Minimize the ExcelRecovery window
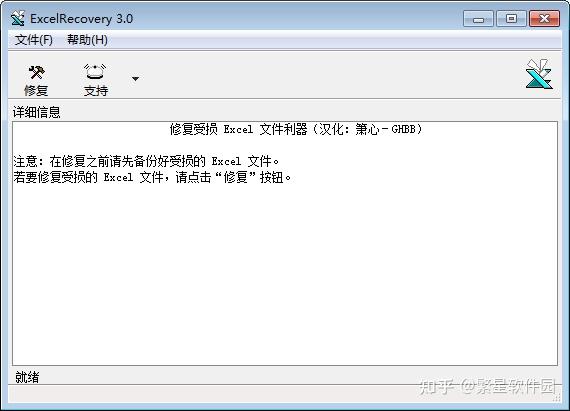This screenshot has width=570, height=411. coord(478,19)
